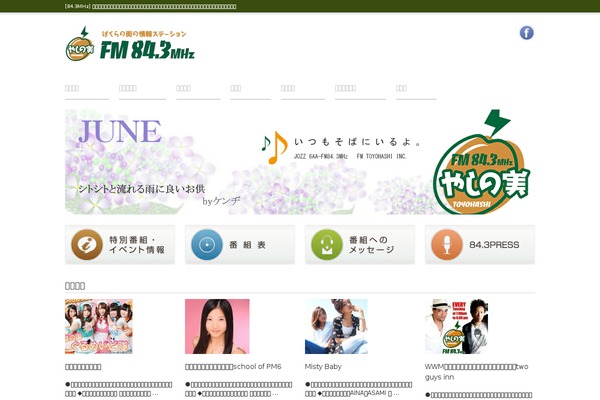The height and width of the screenshot is (400, 600).
Task: Open 特別番組・イベント情報 button
Action: [x=120, y=245]
